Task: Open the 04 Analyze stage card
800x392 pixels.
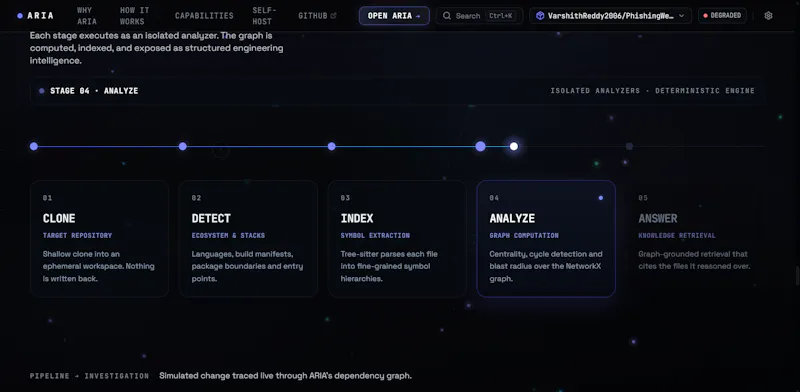Action: [x=546, y=238]
